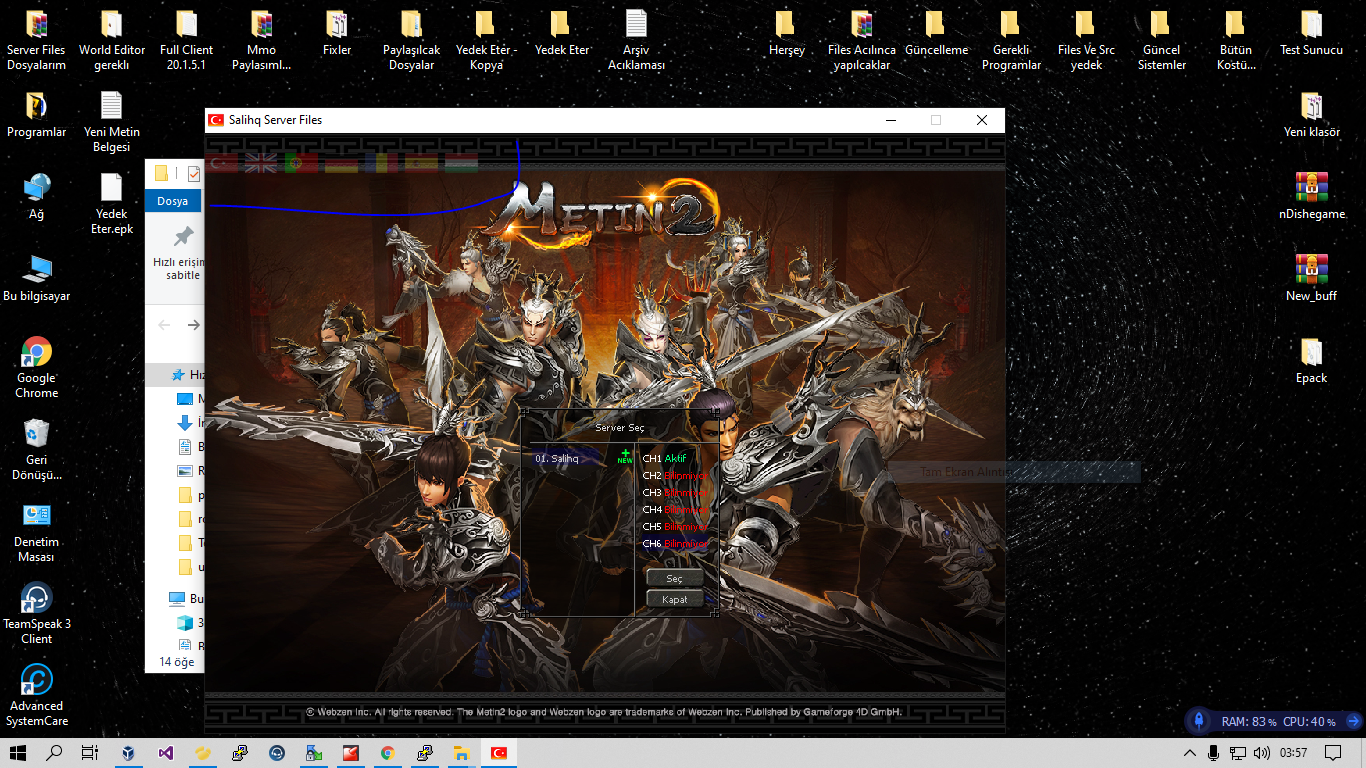Open Ağ network desktop icon
1366x768 pixels.
click(x=36, y=198)
